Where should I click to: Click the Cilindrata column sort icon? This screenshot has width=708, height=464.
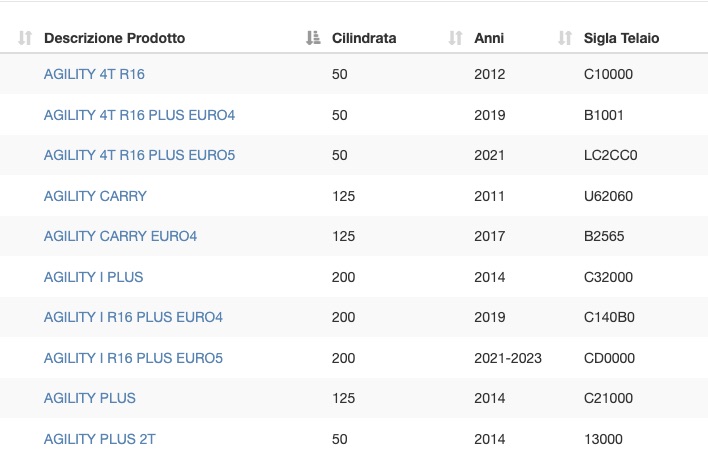313,38
